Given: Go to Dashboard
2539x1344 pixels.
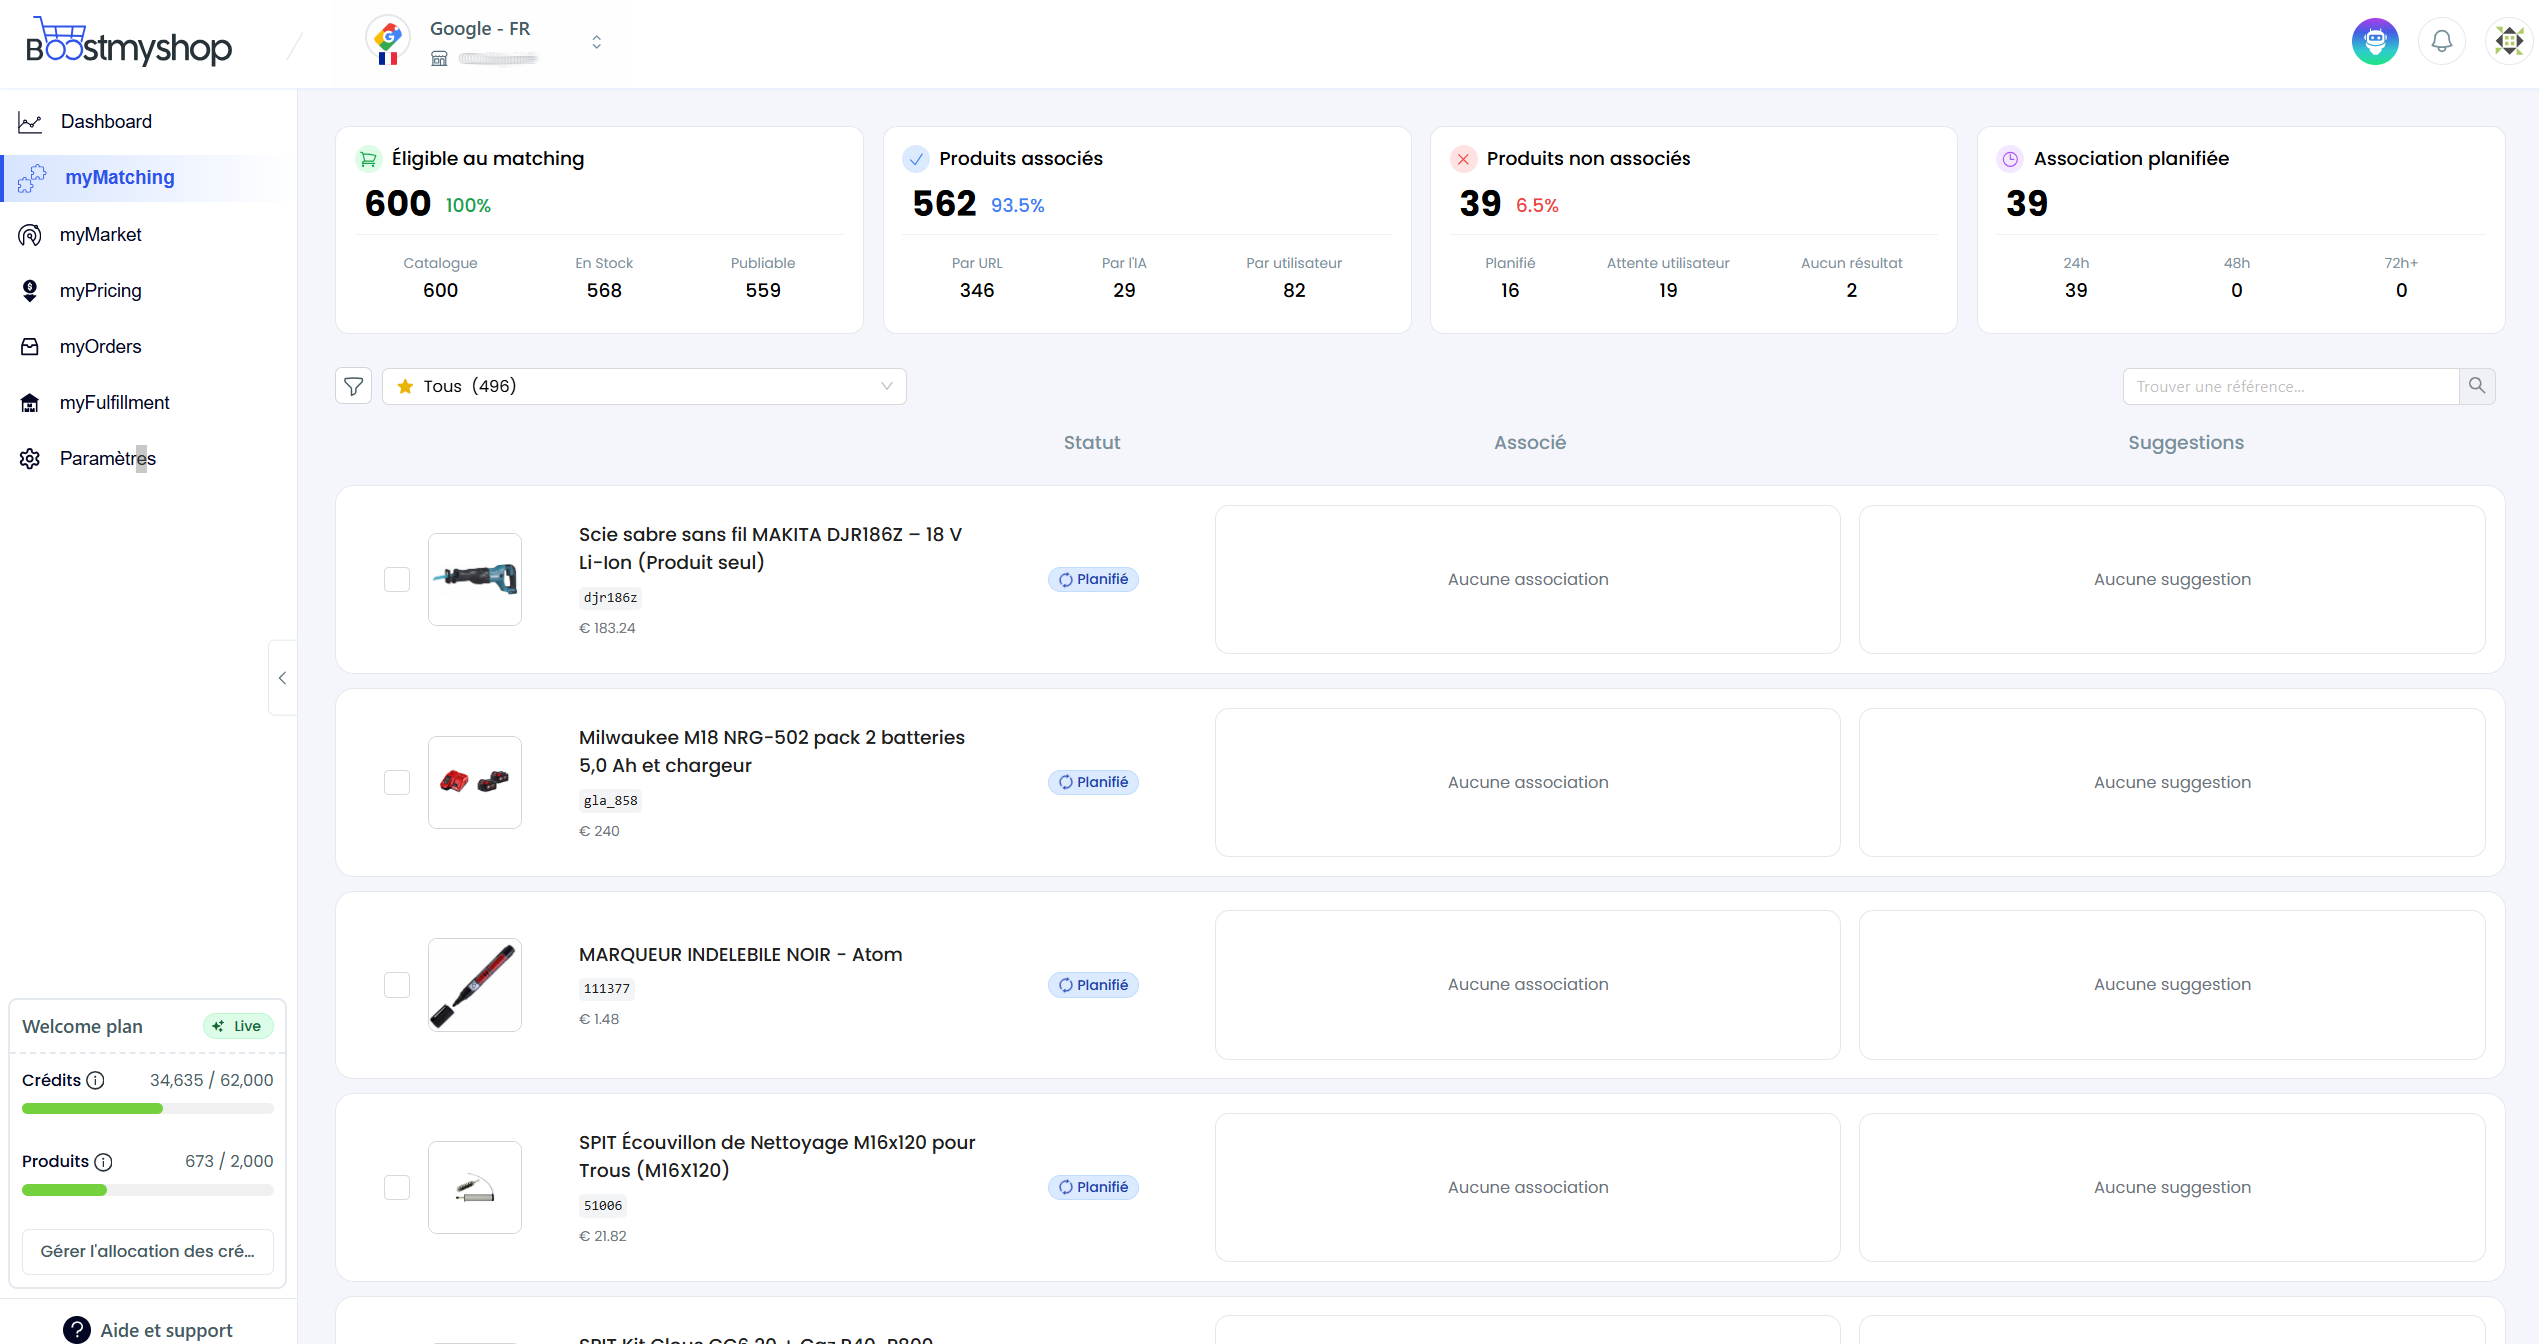Looking at the screenshot, I should click(106, 122).
